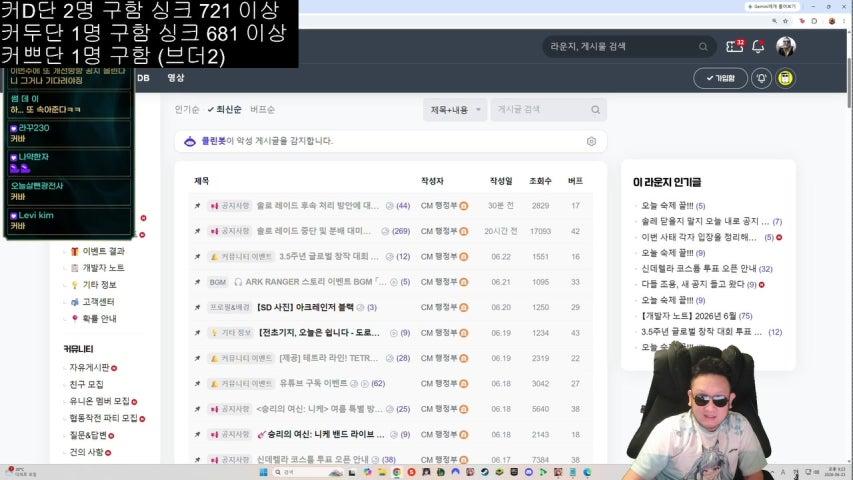Click the 작성일 column header

500,181
